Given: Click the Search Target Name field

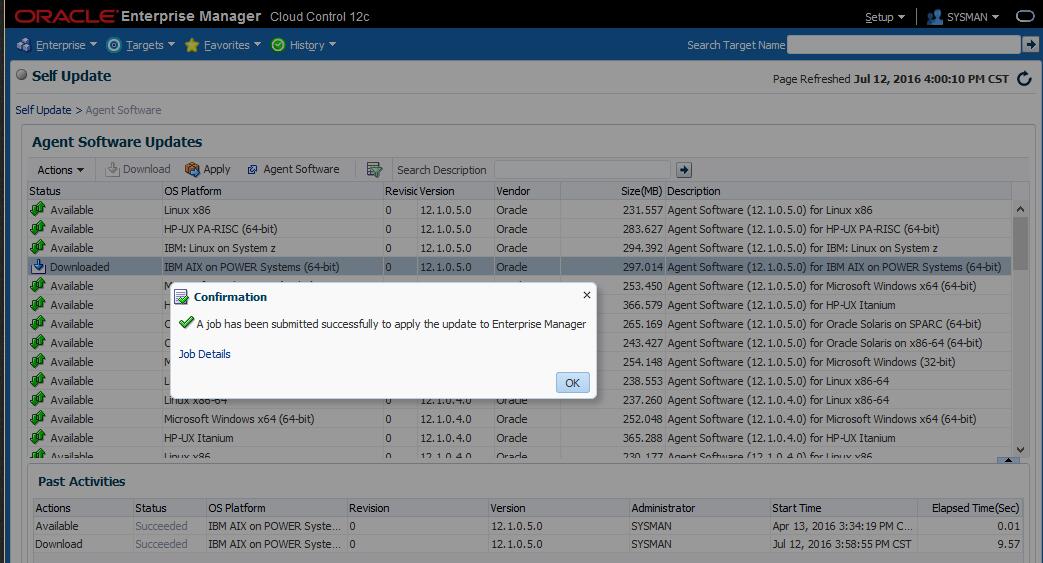Looking at the screenshot, I should 903,45.
